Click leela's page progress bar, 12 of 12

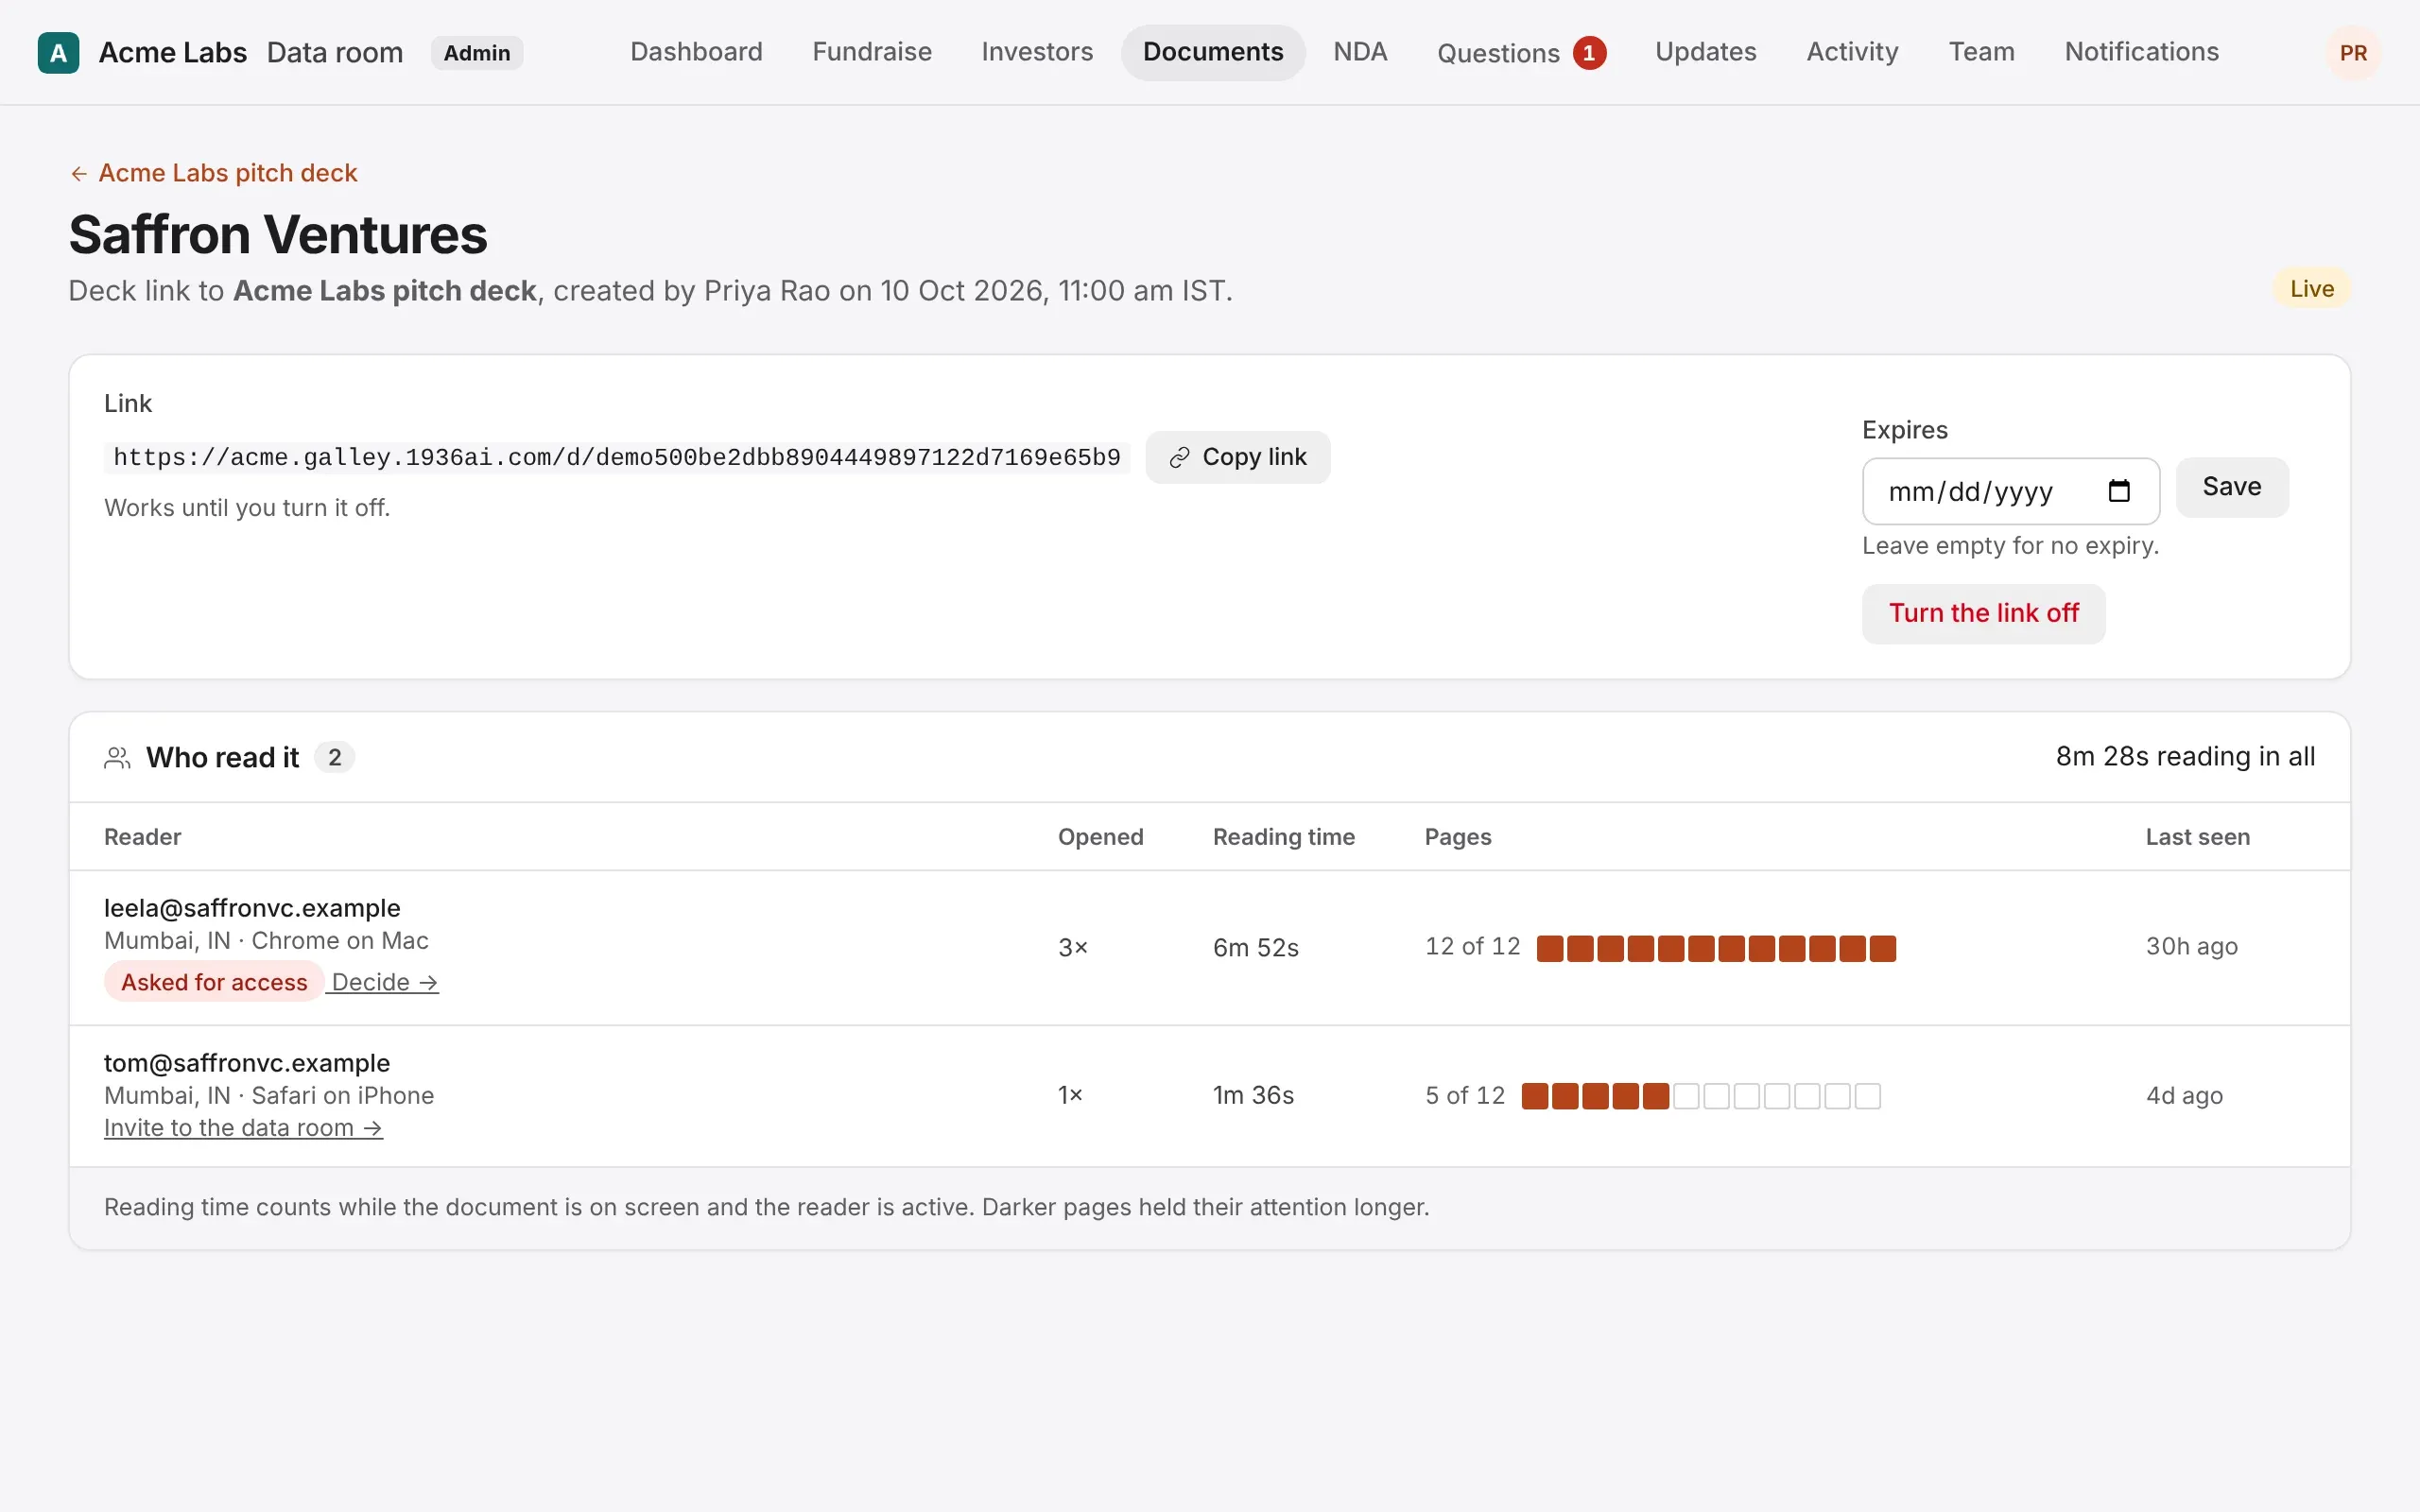click(x=1715, y=948)
